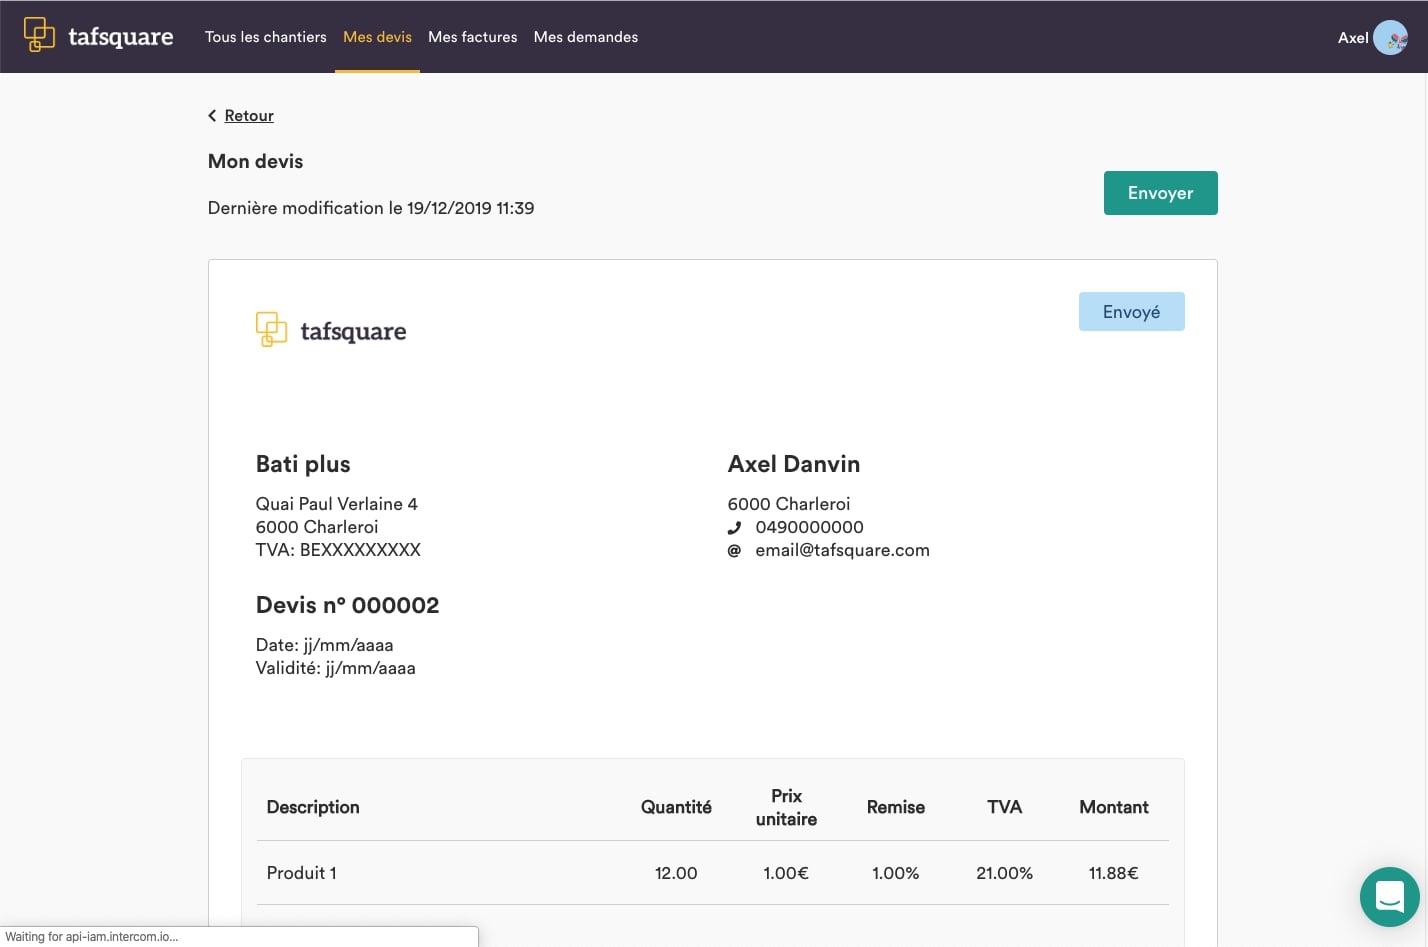
Task: Click the phone number 0490000000
Action: pyautogui.click(x=809, y=527)
